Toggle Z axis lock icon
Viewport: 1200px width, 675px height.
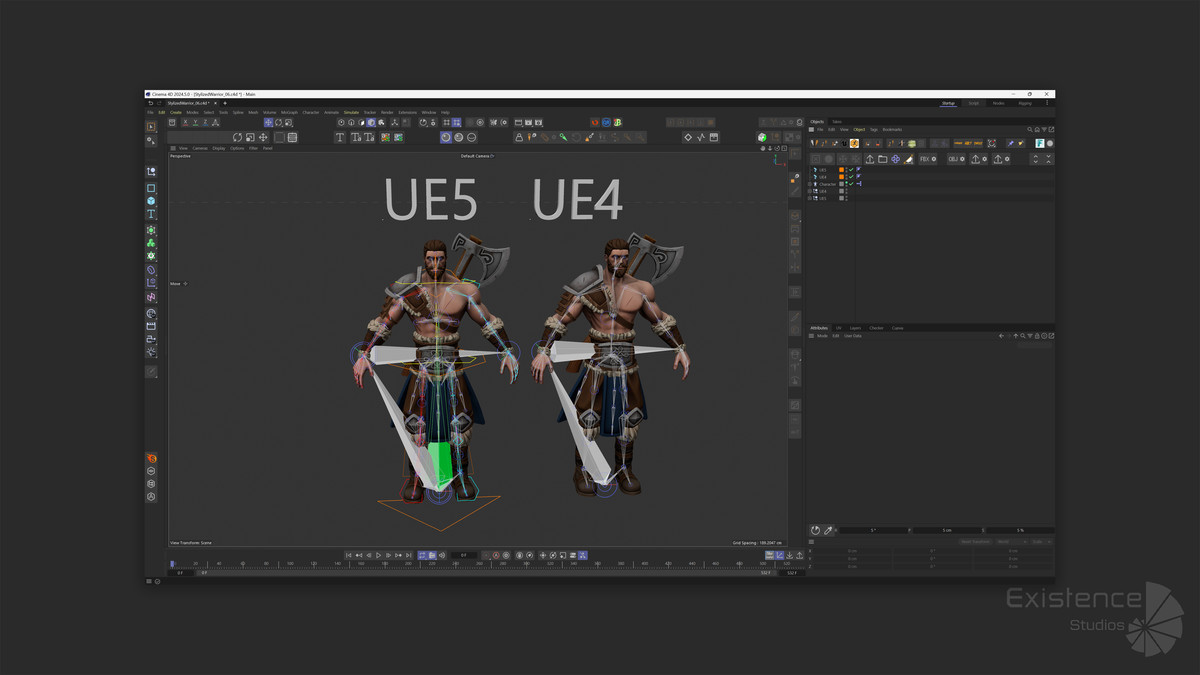(206, 122)
